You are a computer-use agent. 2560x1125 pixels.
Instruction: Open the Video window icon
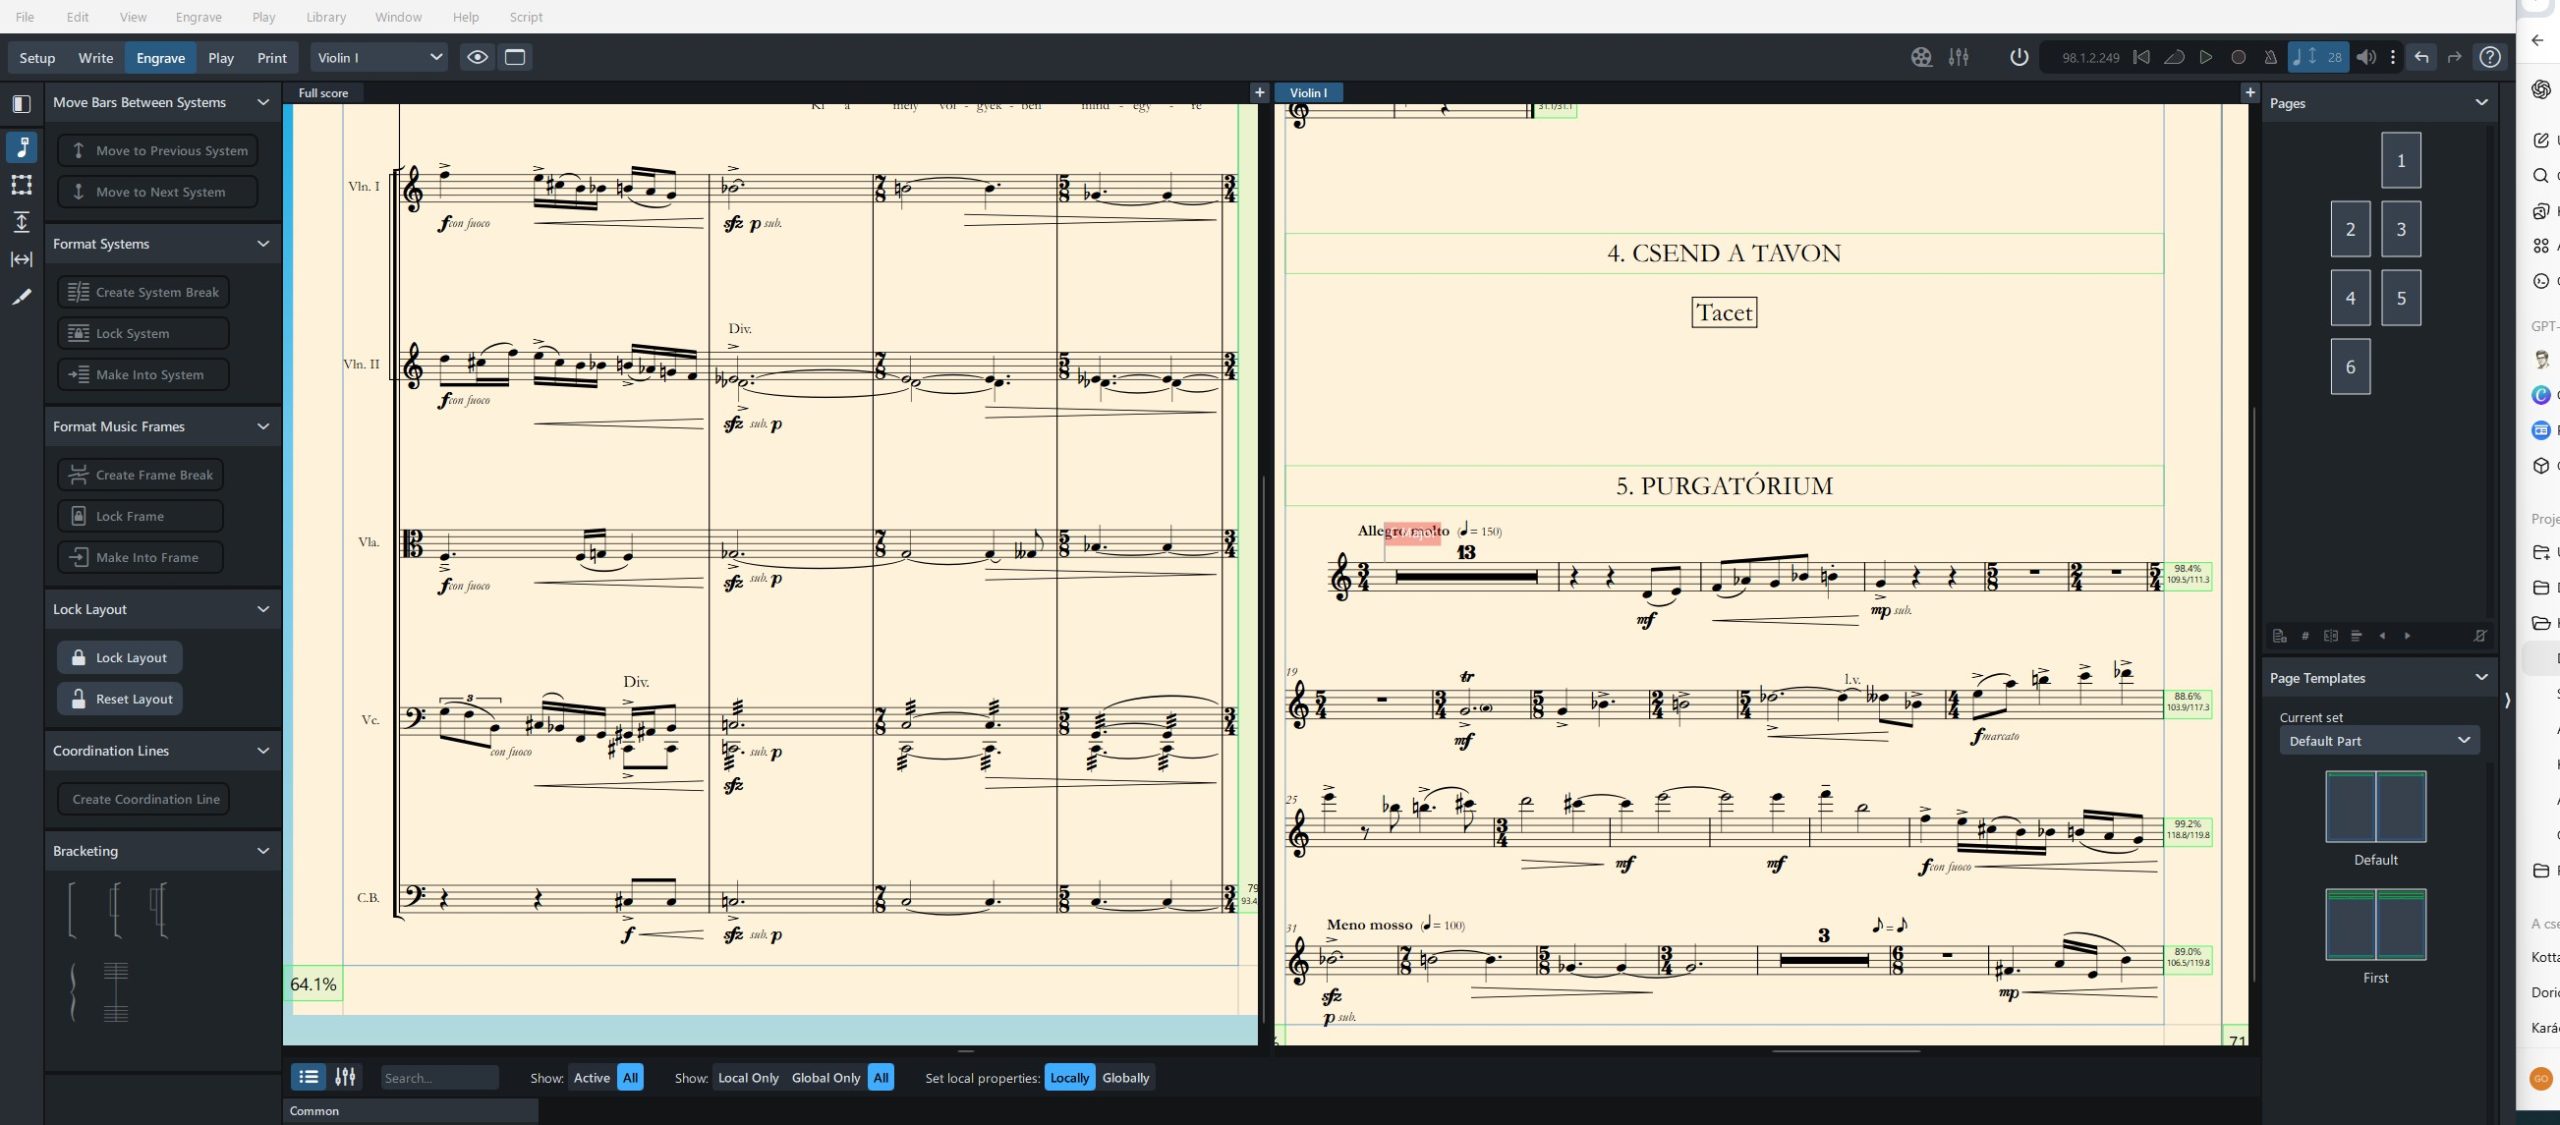[x=1921, y=57]
